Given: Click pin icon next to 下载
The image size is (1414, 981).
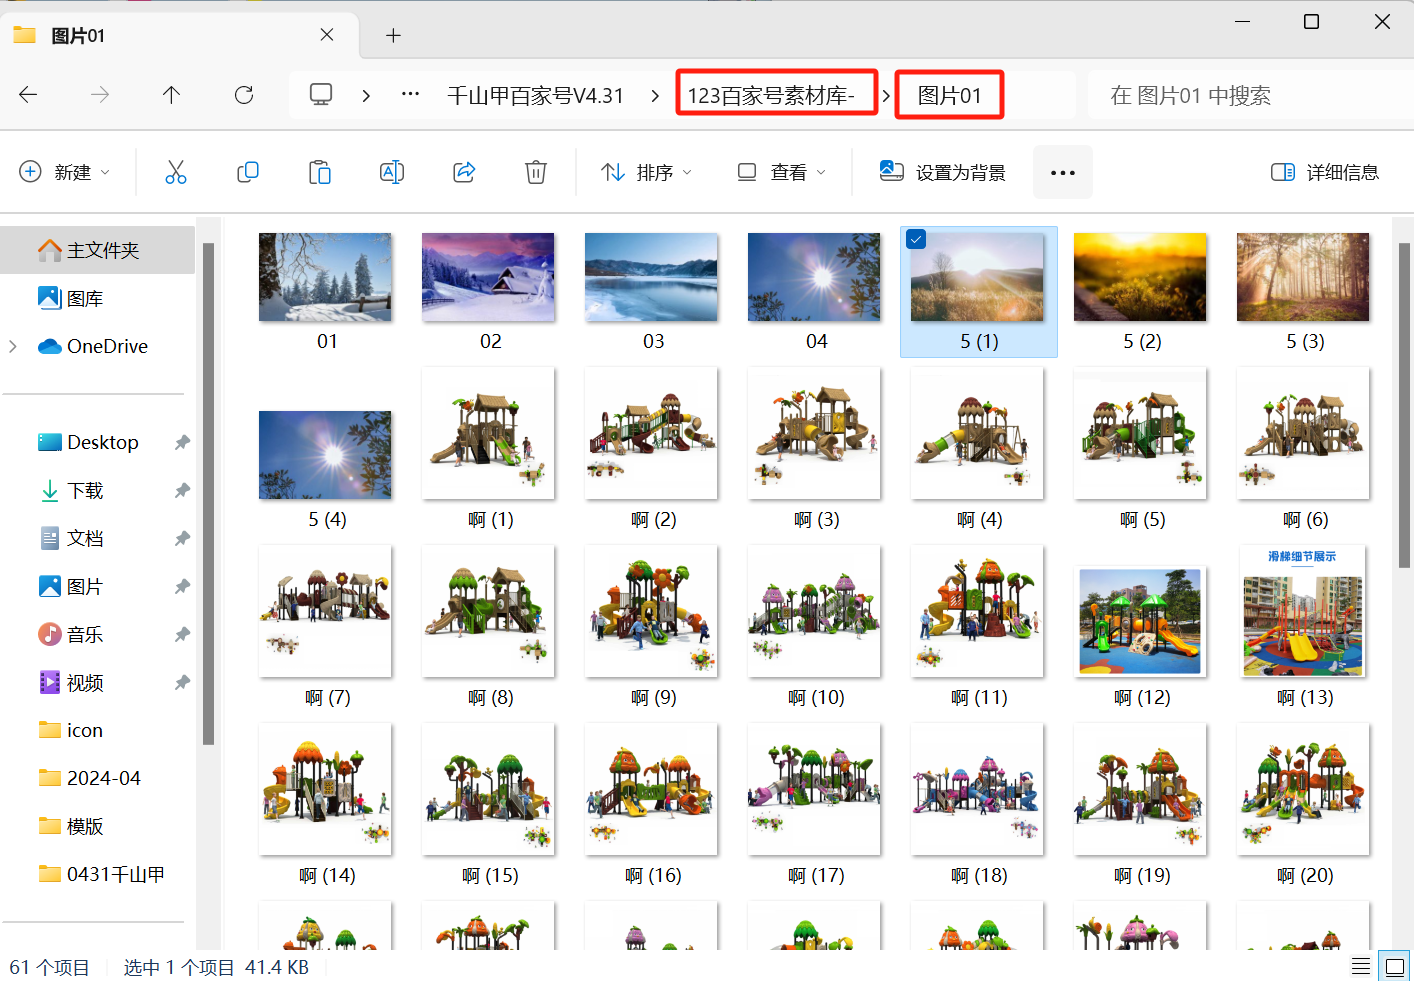Looking at the screenshot, I should (x=182, y=490).
